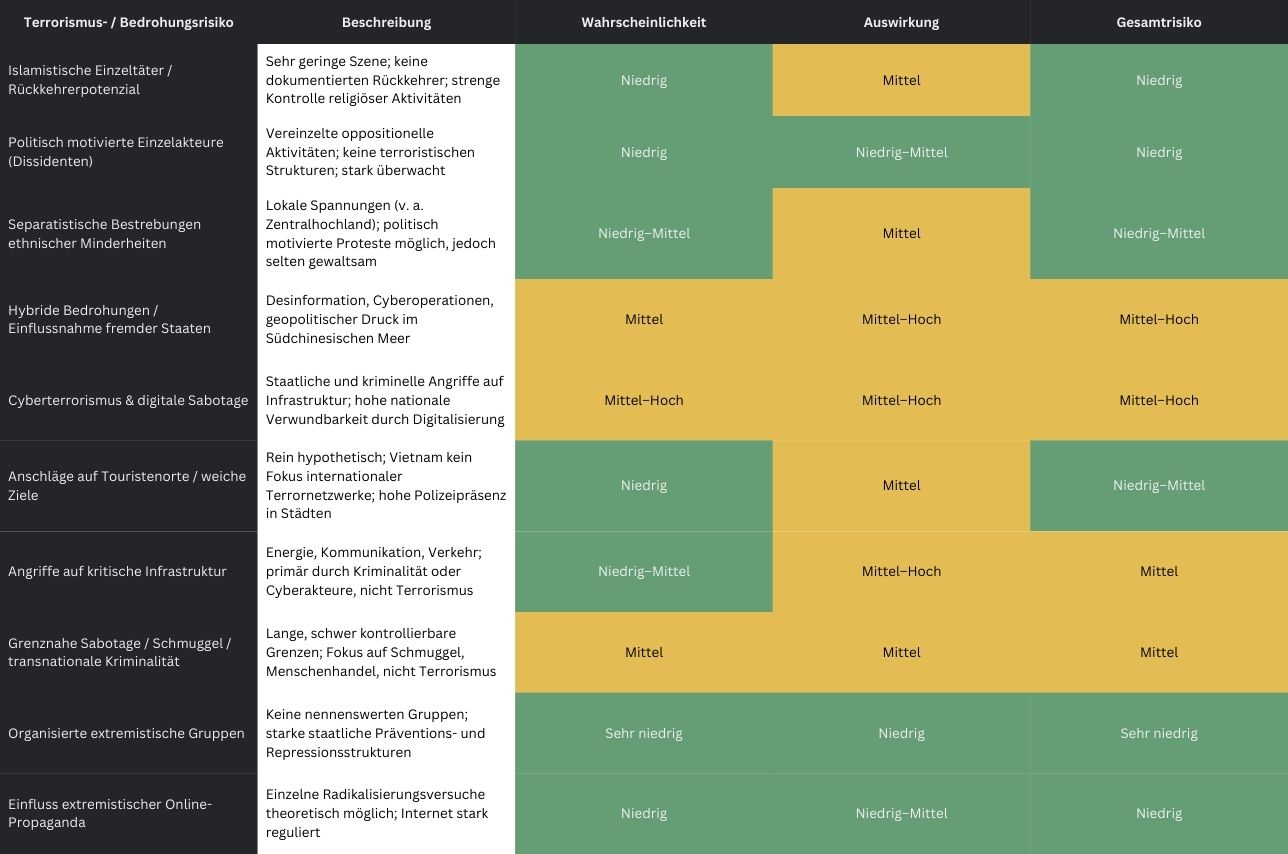
Task: Click the Islamistische Einzeltäter row label
Action: pos(90,80)
